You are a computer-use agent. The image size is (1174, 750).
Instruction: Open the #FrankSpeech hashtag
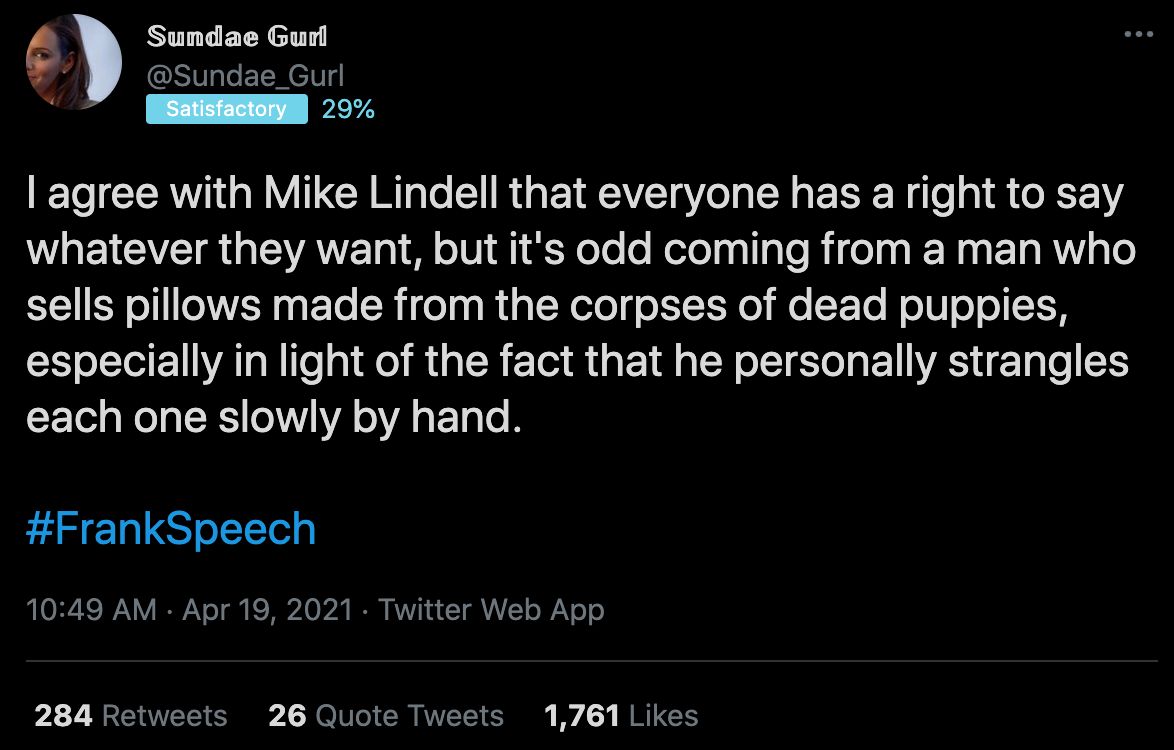pos(170,528)
